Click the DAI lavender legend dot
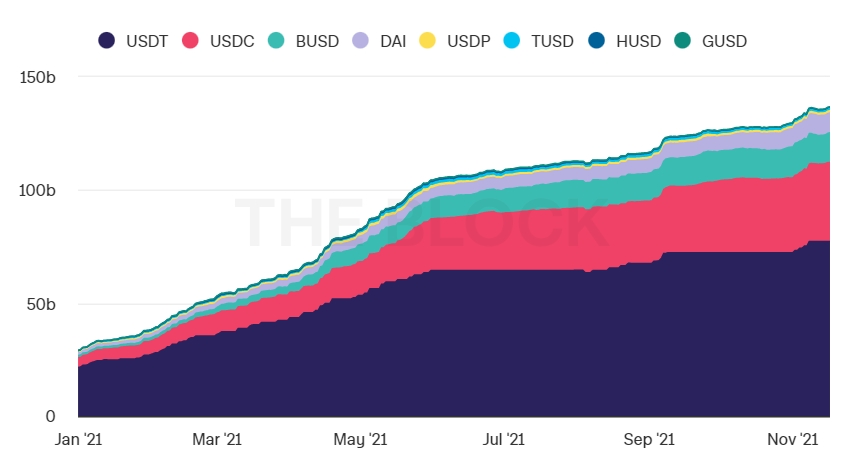Viewport: 852px width, 471px height. coord(362,41)
